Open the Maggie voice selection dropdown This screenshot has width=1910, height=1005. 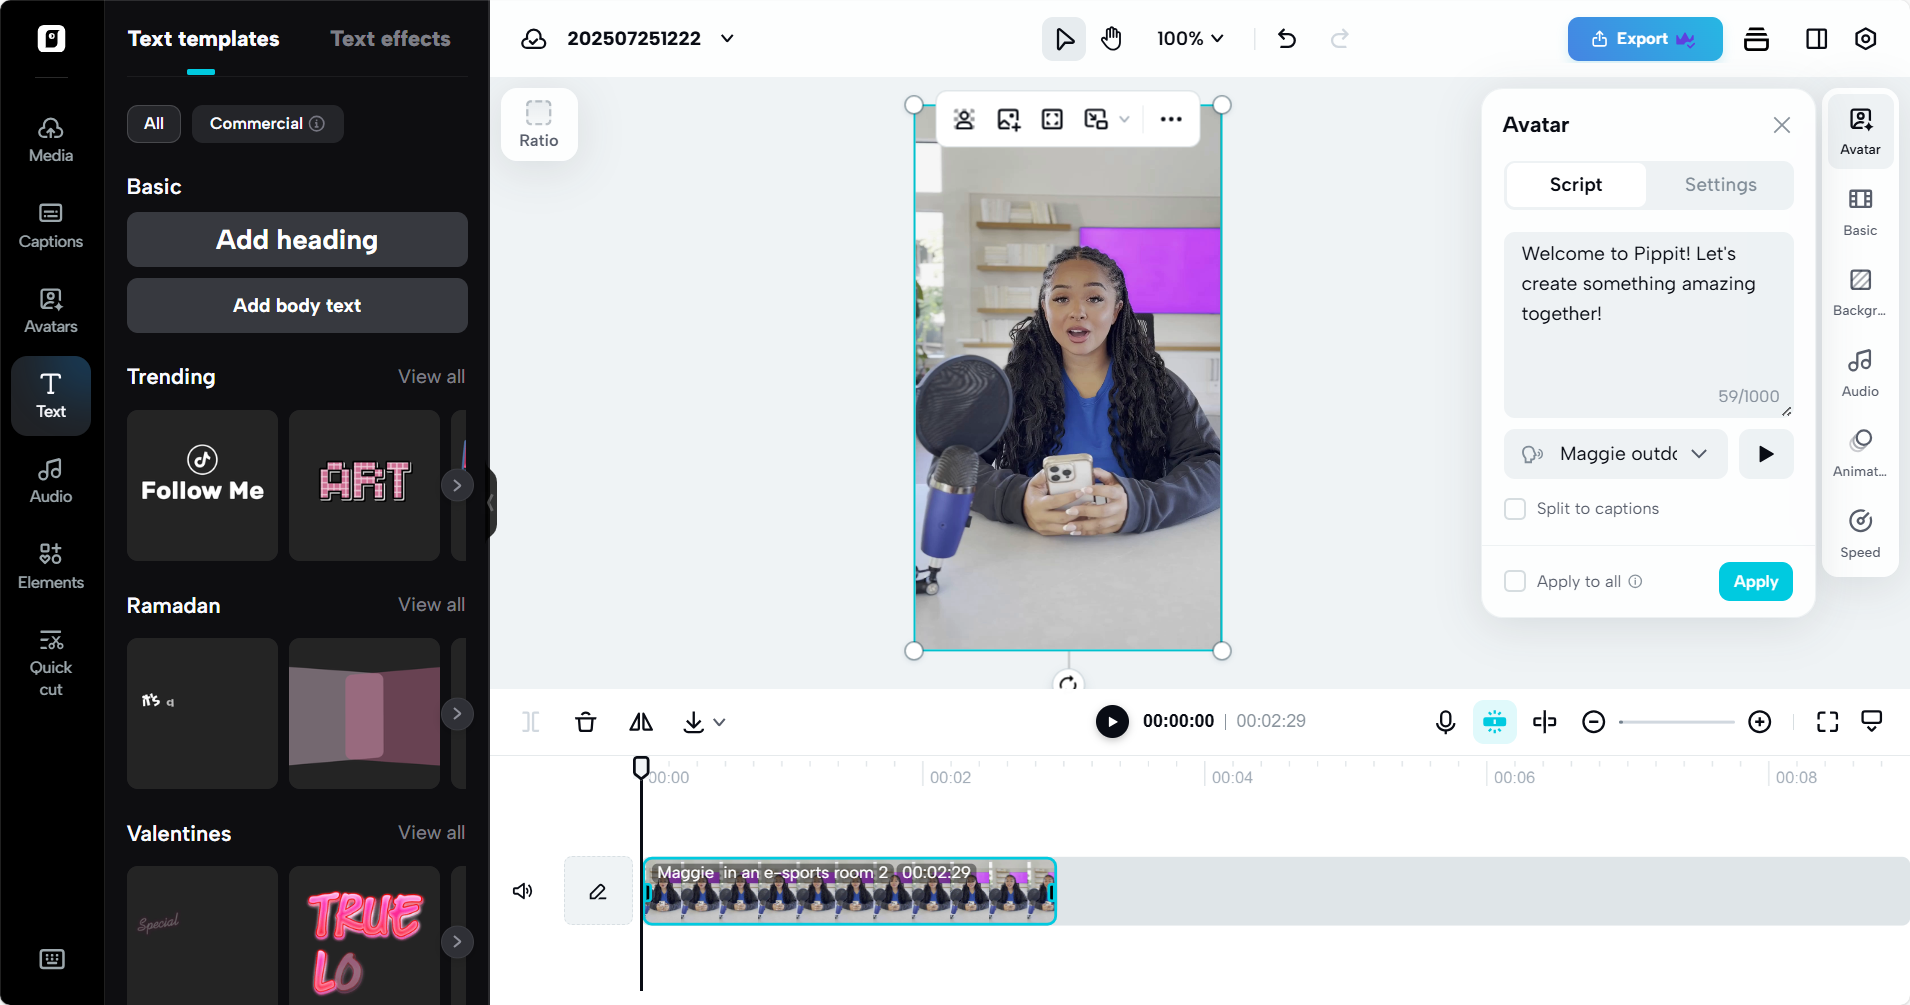point(1614,453)
